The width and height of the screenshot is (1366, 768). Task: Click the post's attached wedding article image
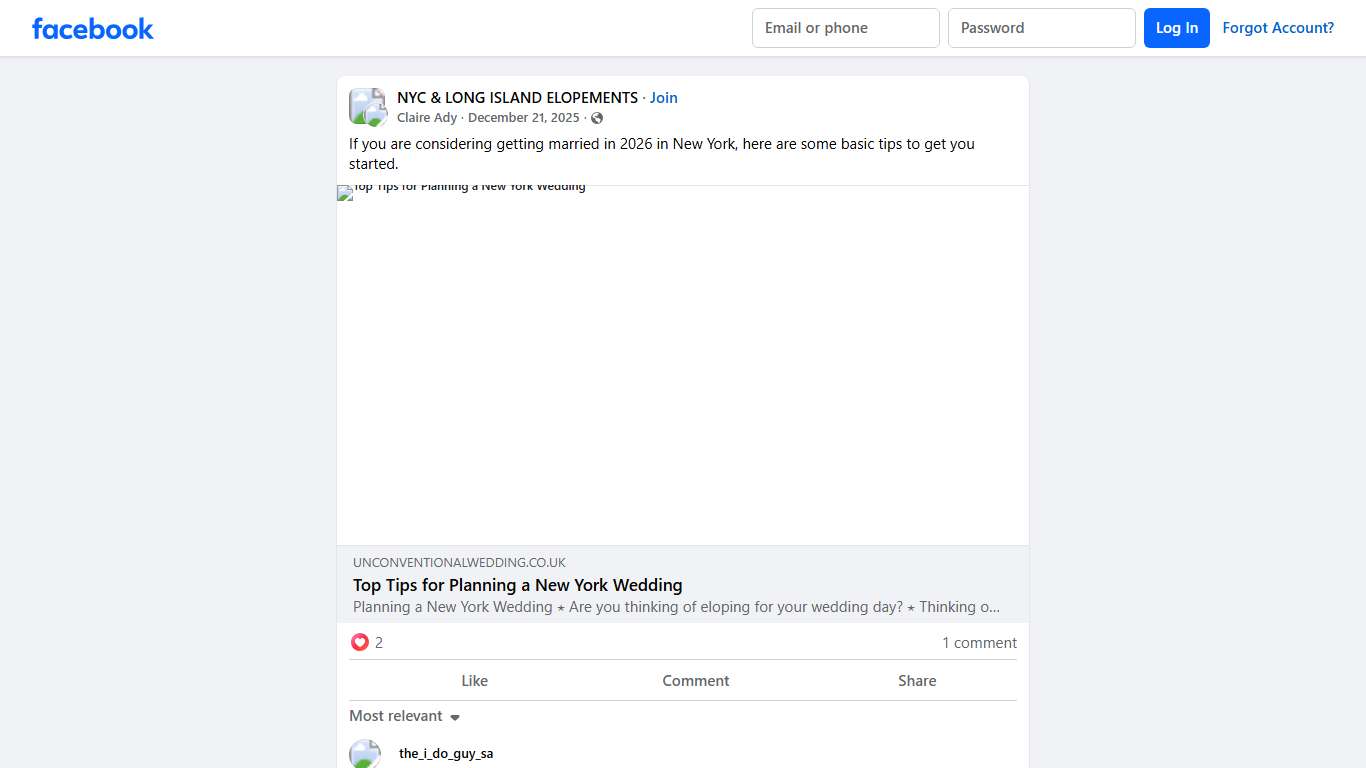[682, 363]
